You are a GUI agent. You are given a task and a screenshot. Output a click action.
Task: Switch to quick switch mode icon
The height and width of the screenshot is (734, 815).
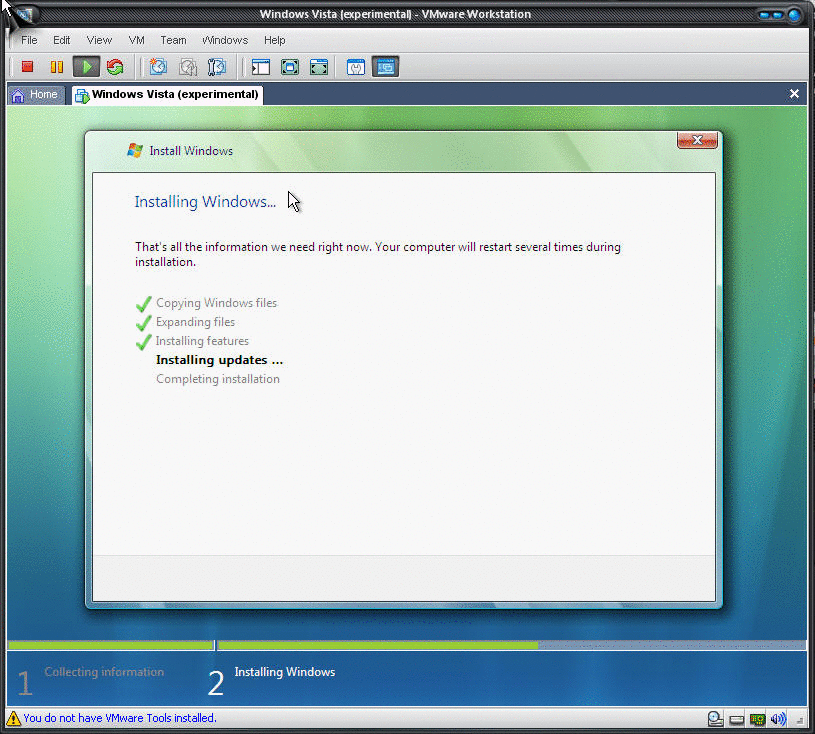click(290, 67)
